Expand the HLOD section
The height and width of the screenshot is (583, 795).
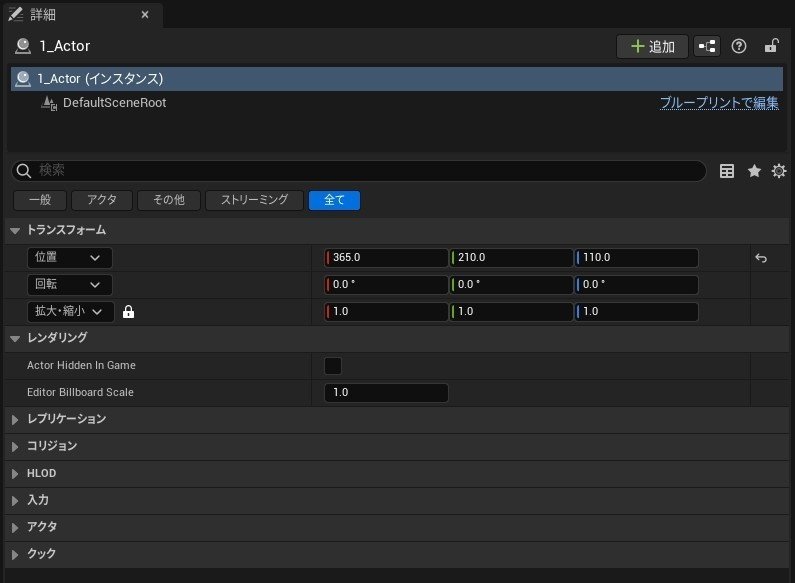[15, 473]
